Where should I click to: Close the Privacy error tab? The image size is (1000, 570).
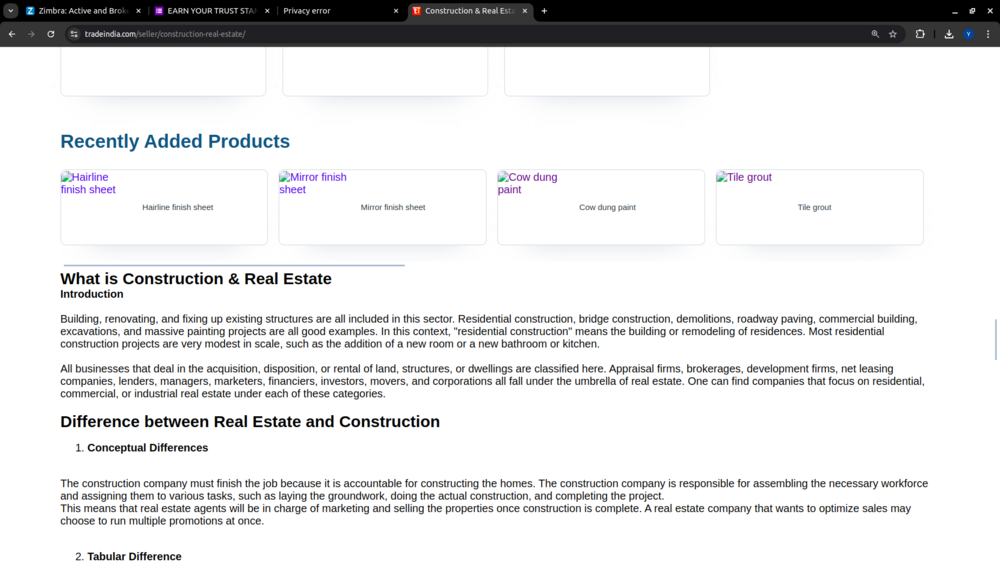tap(396, 11)
